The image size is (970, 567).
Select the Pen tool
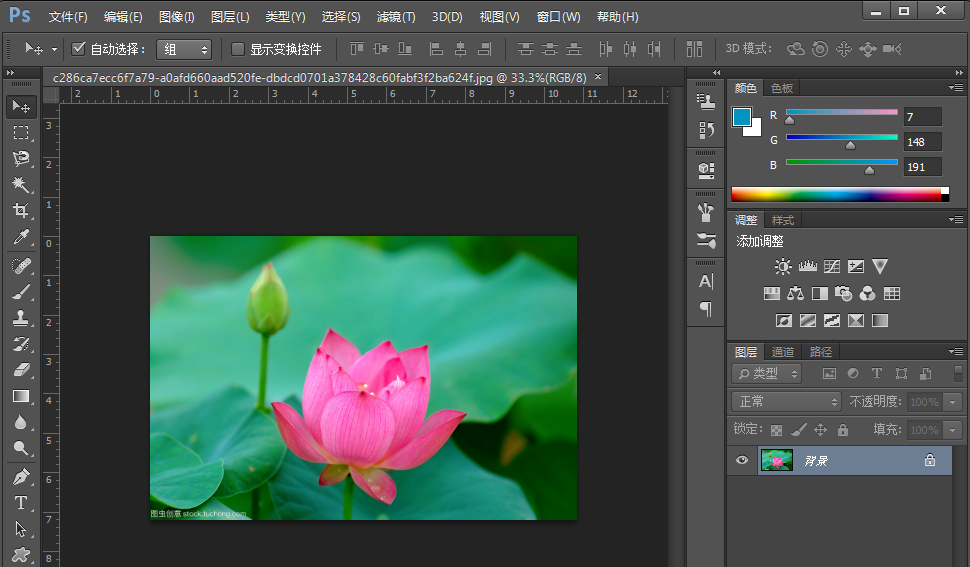tap(20, 476)
